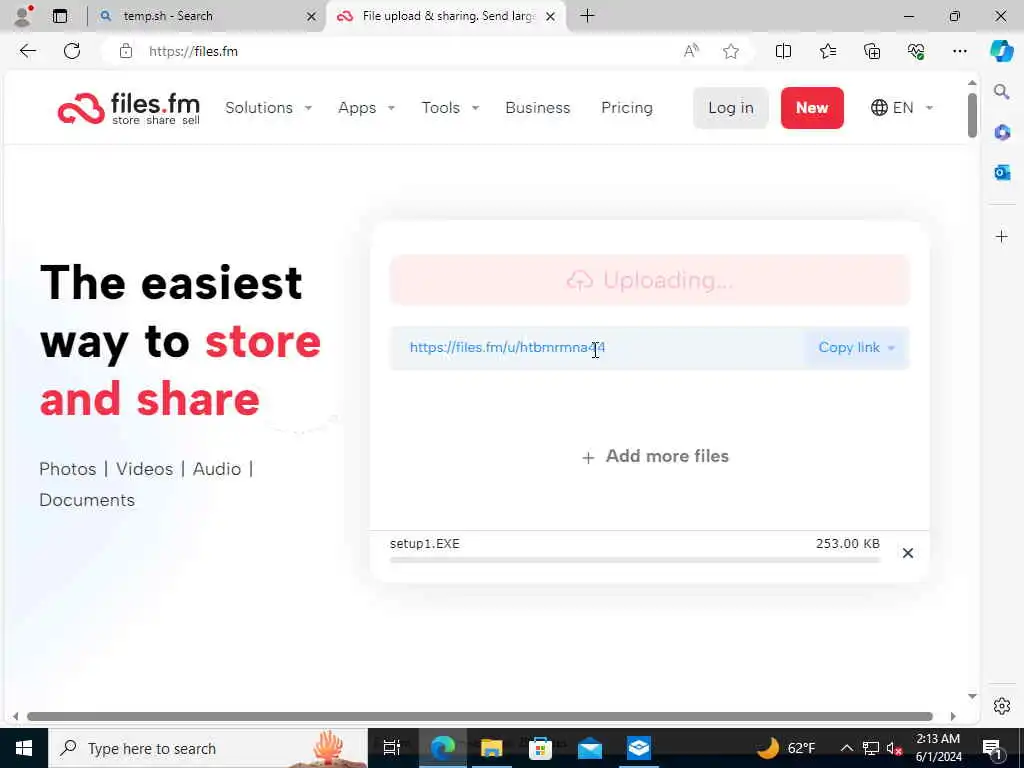1024x768 pixels.
Task: Remove setup1.EXE with the X icon
Action: (x=908, y=553)
